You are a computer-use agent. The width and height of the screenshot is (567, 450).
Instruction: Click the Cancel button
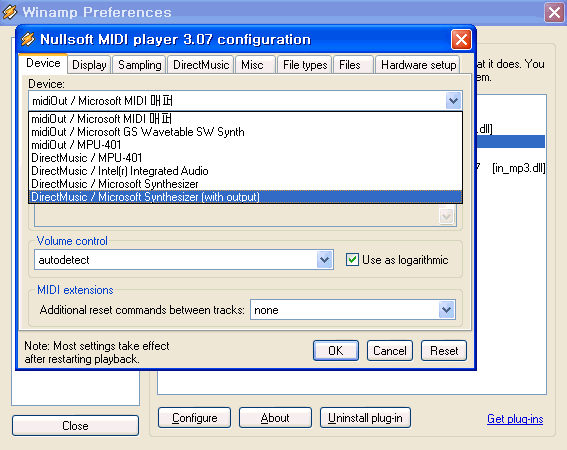pos(390,351)
